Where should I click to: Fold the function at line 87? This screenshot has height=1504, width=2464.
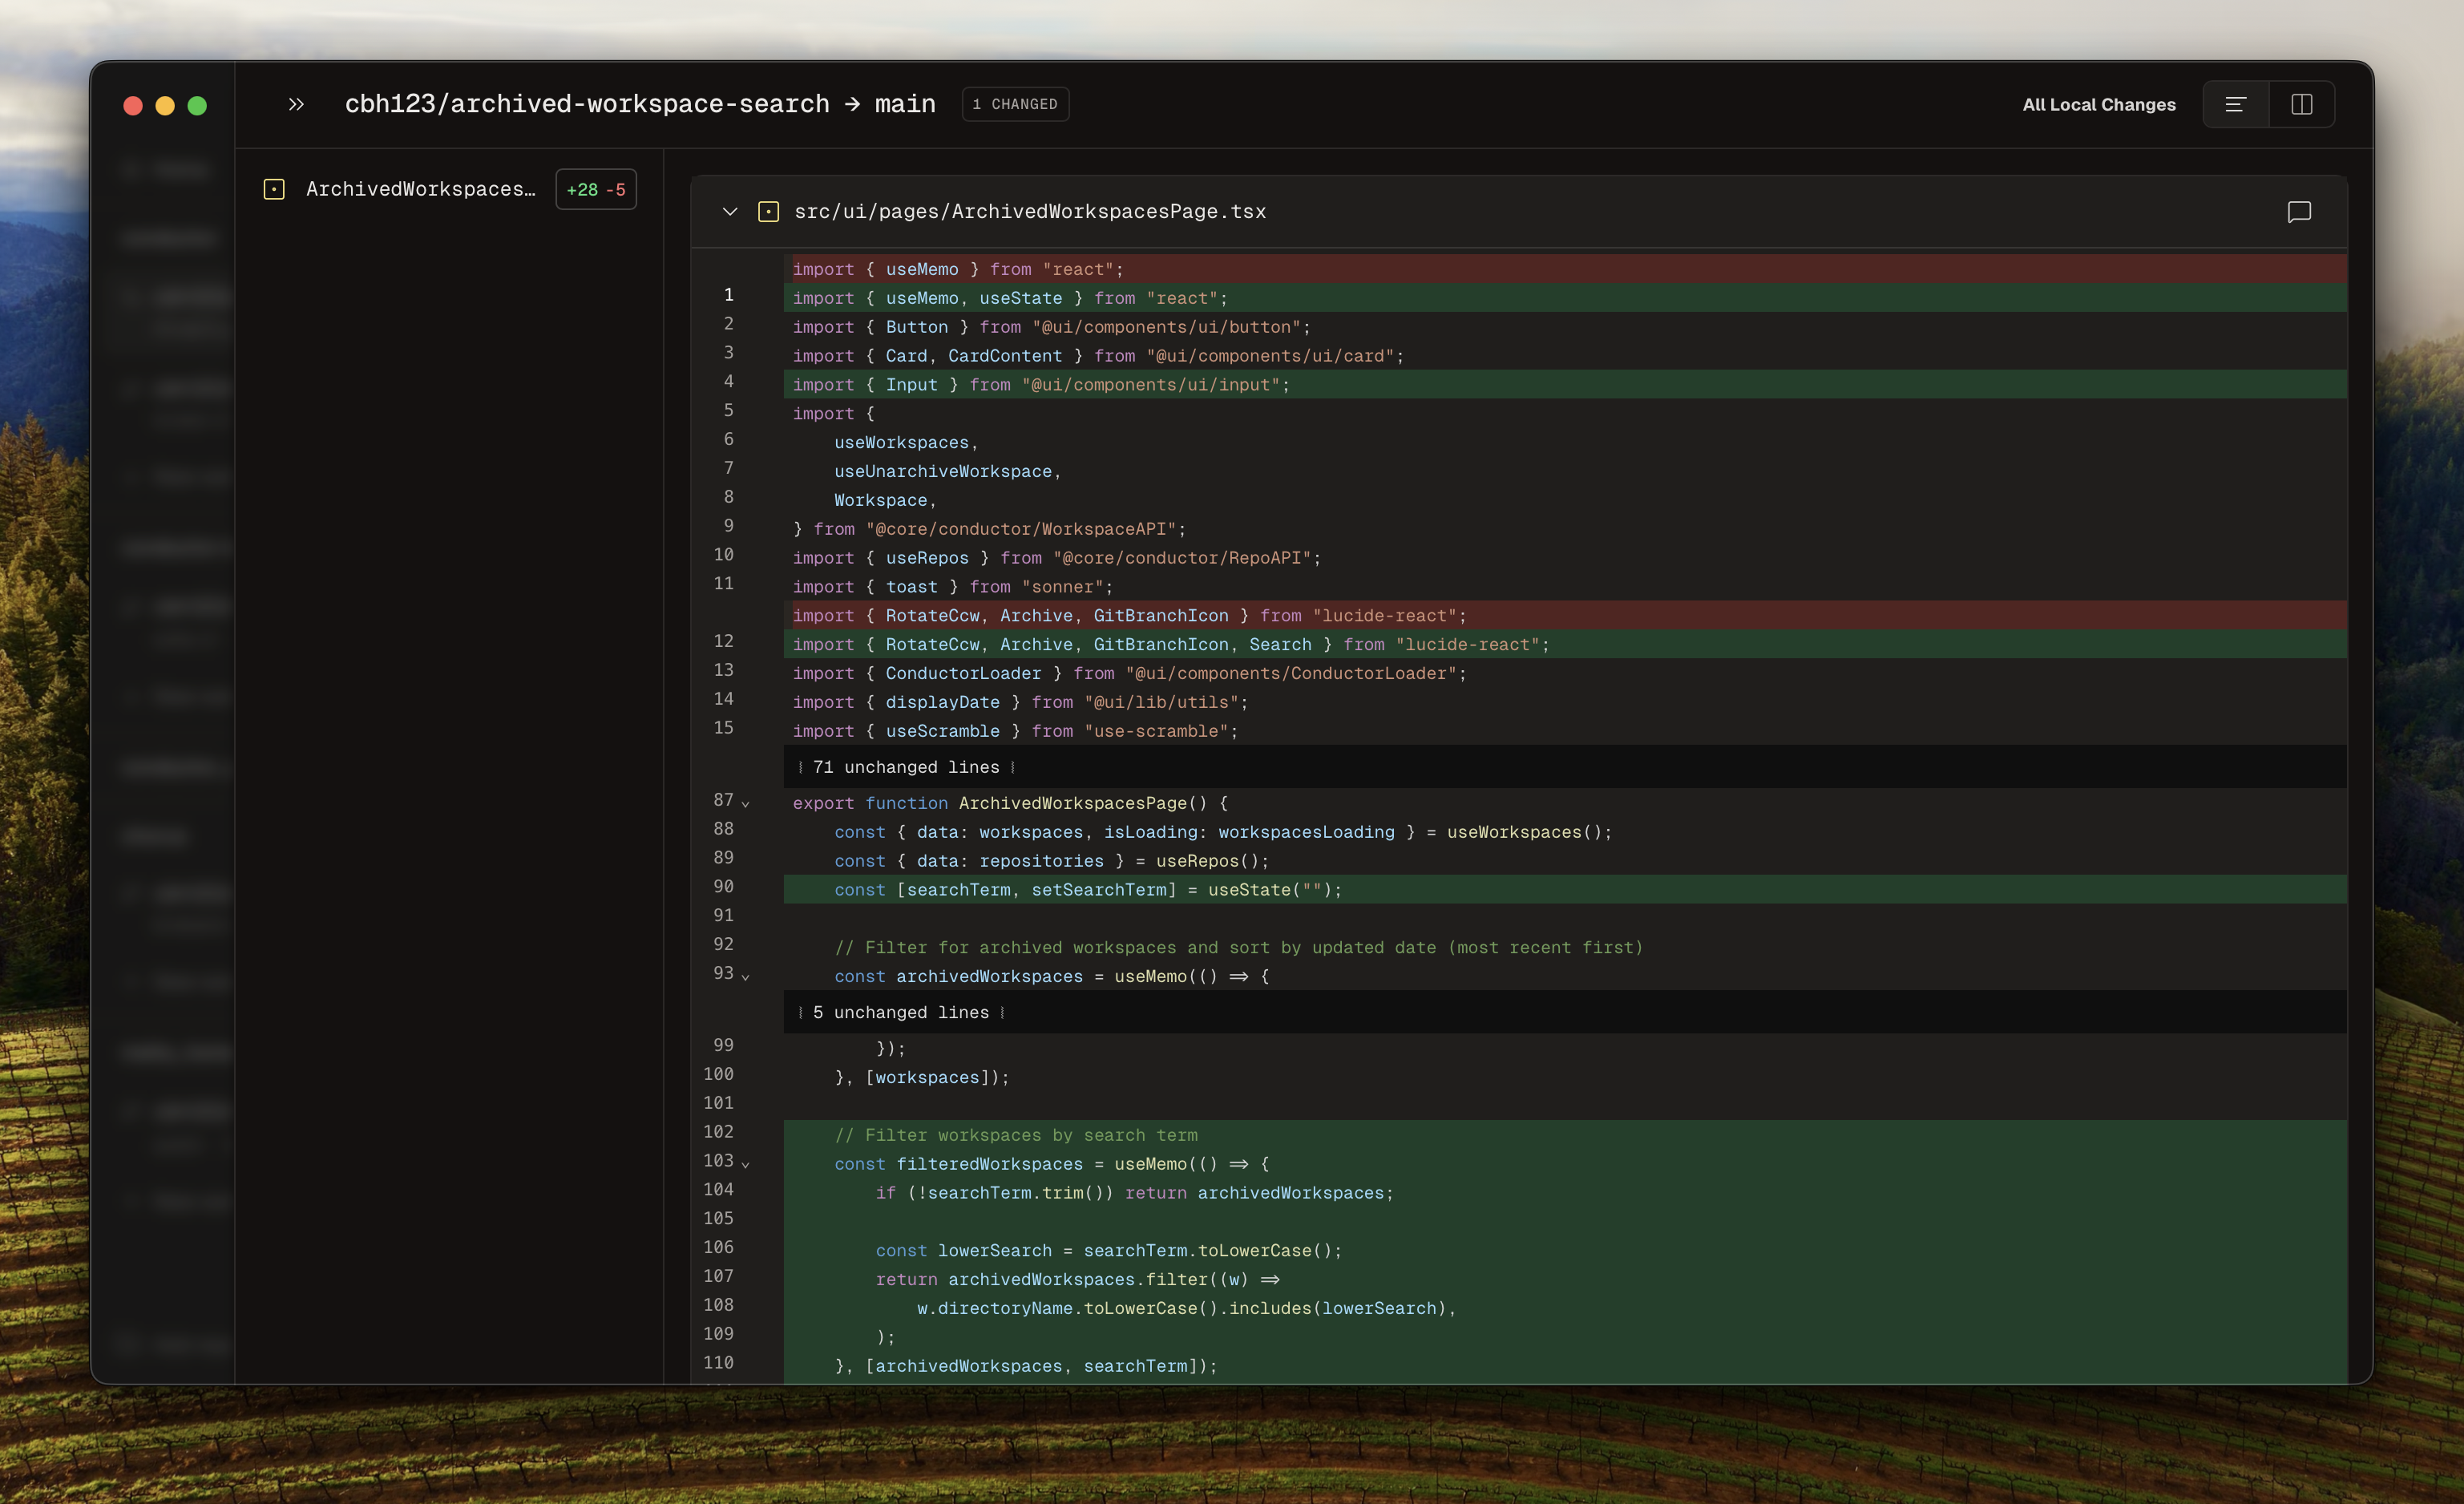point(746,804)
